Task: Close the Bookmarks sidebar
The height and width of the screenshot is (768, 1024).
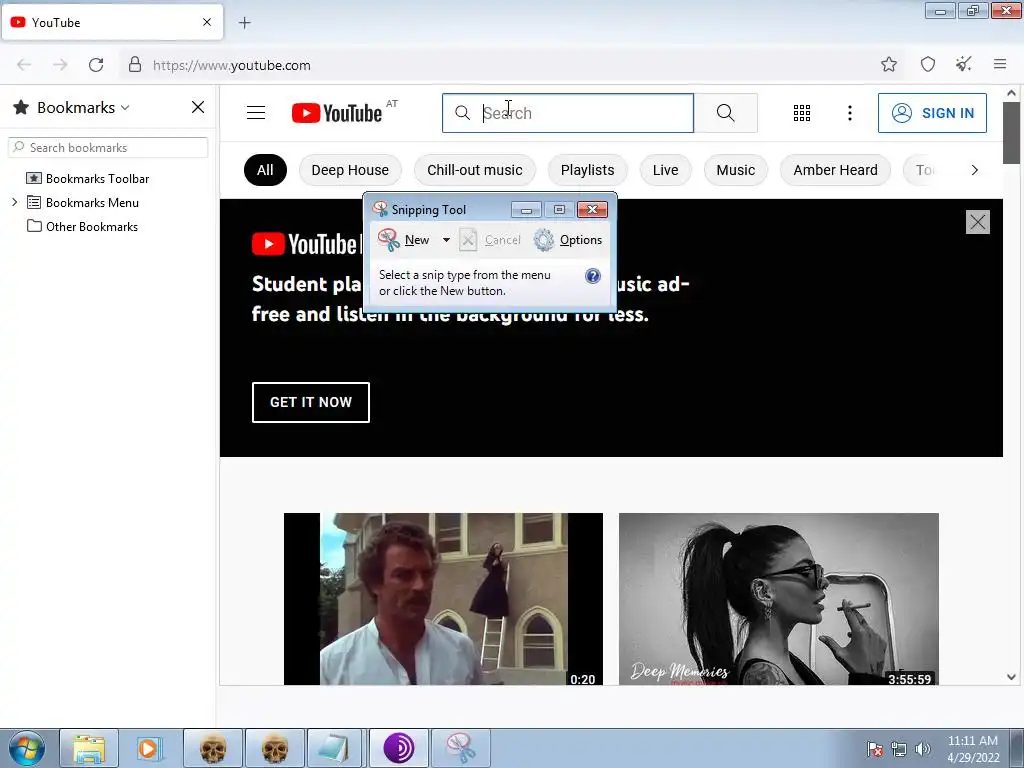Action: [198, 107]
